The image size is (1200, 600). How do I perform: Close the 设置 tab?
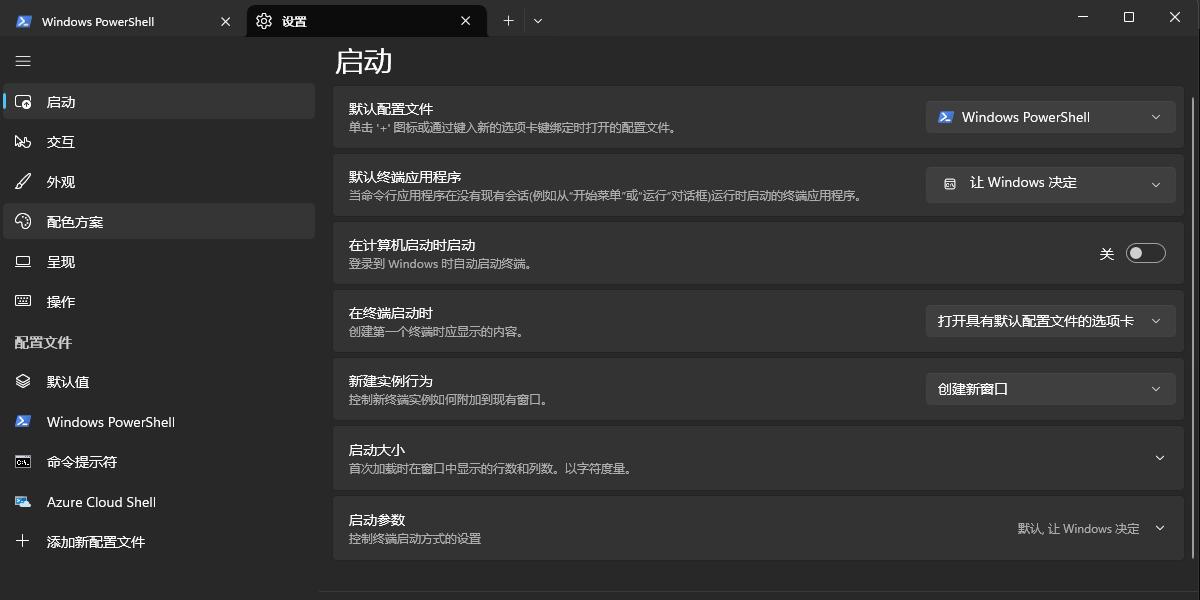(465, 21)
